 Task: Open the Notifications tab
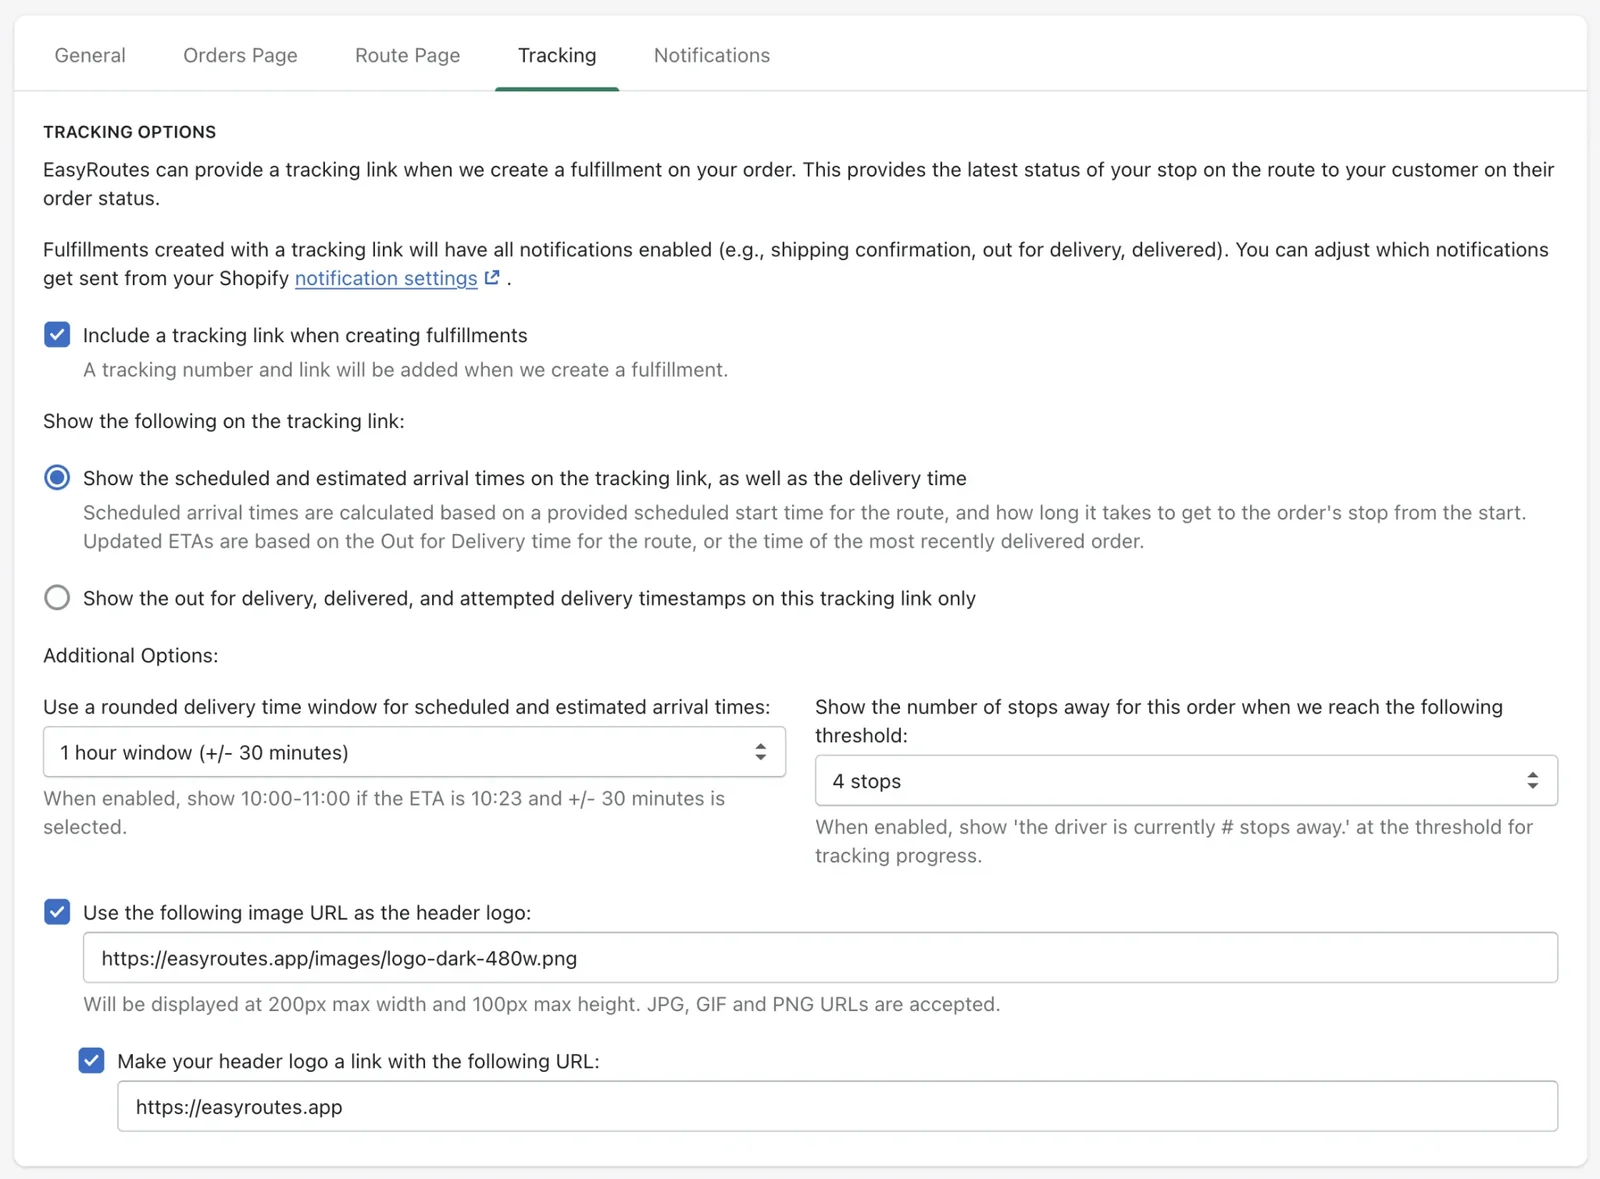click(x=712, y=55)
